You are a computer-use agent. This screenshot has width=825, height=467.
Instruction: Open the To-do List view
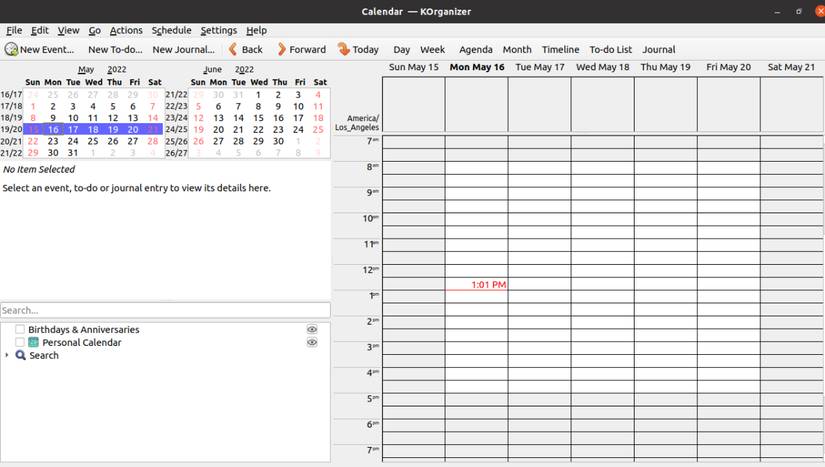(x=611, y=49)
